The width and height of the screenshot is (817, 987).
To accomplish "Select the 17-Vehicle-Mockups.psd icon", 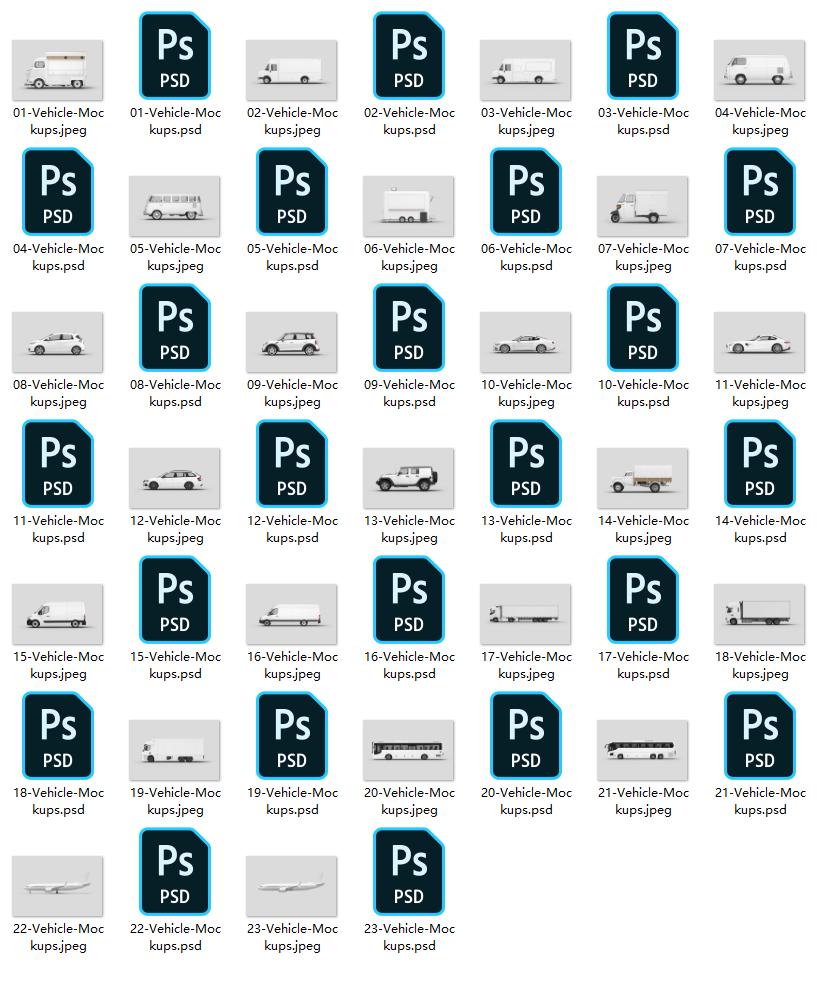I will (643, 599).
